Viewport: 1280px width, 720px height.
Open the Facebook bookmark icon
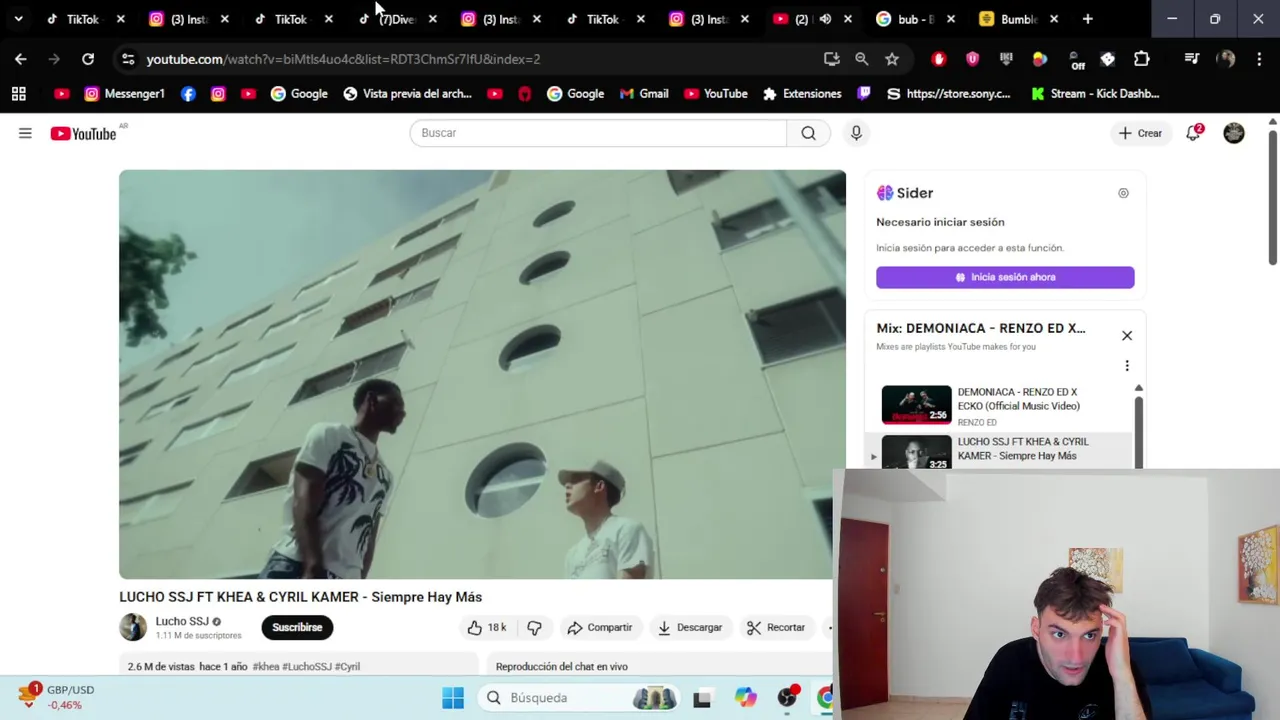coord(188,94)
